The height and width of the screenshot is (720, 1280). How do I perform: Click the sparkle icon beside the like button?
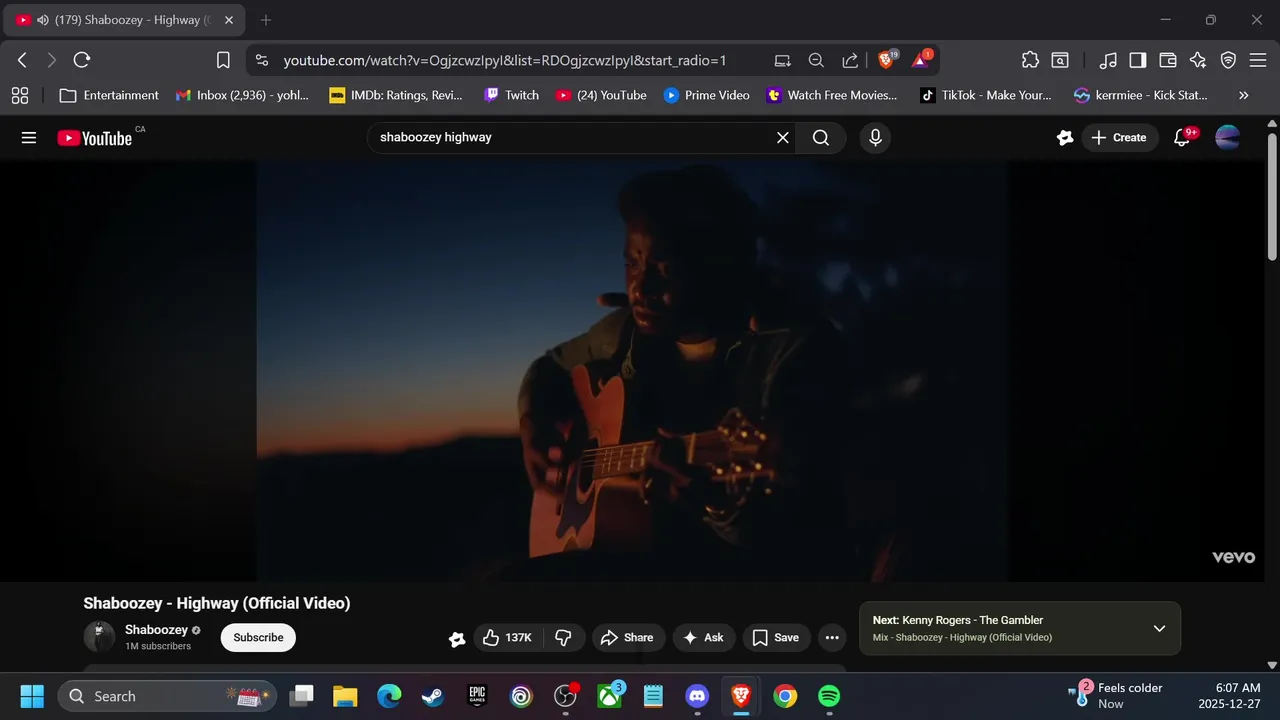tap(457, 639)
